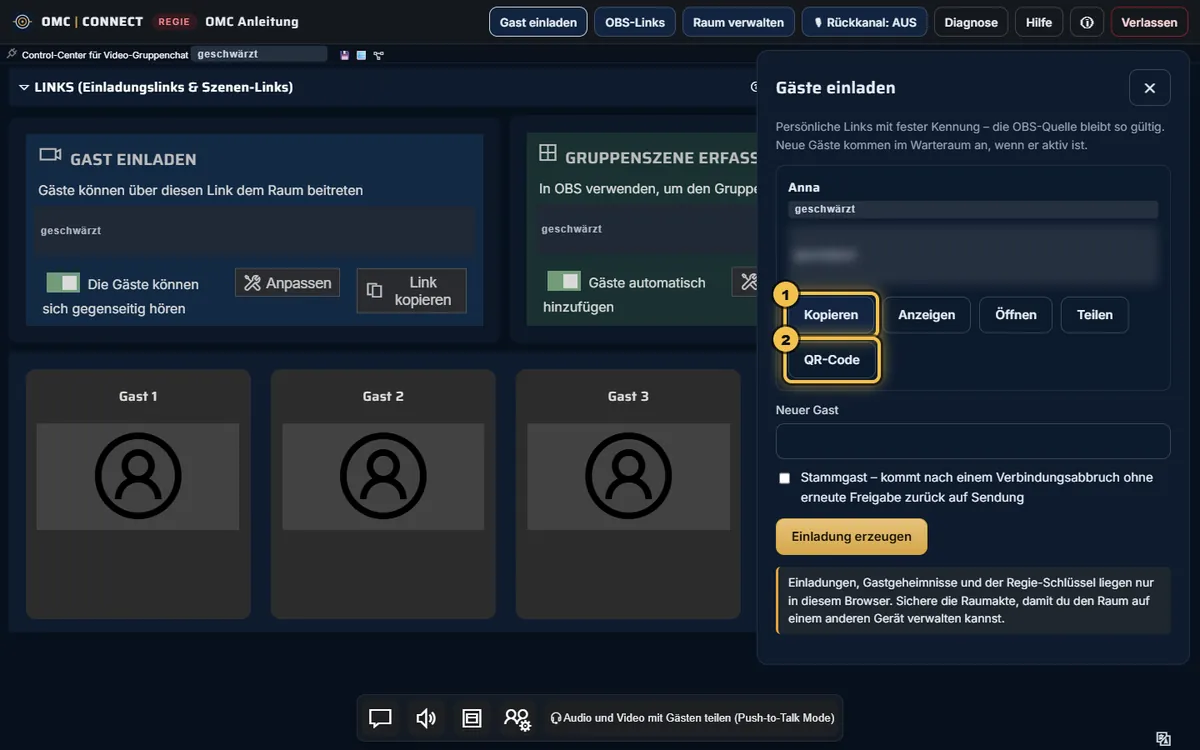Check the Stammgast checkbox
Image resolution: width=1200 pixels, height=750 pixels.
tap(785, 478)
